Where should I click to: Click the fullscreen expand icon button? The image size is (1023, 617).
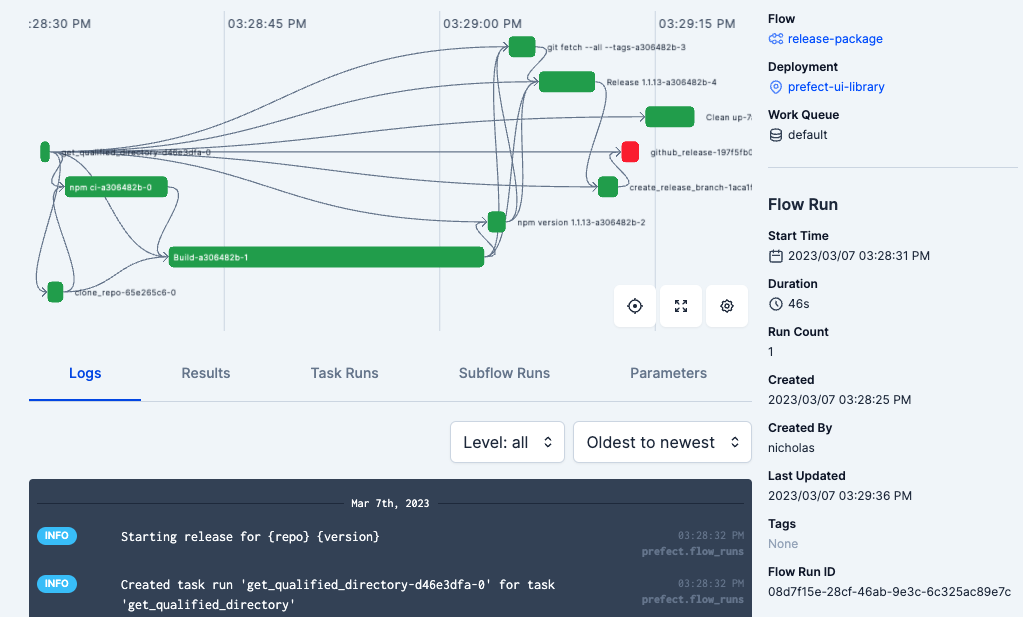point(681,306)
